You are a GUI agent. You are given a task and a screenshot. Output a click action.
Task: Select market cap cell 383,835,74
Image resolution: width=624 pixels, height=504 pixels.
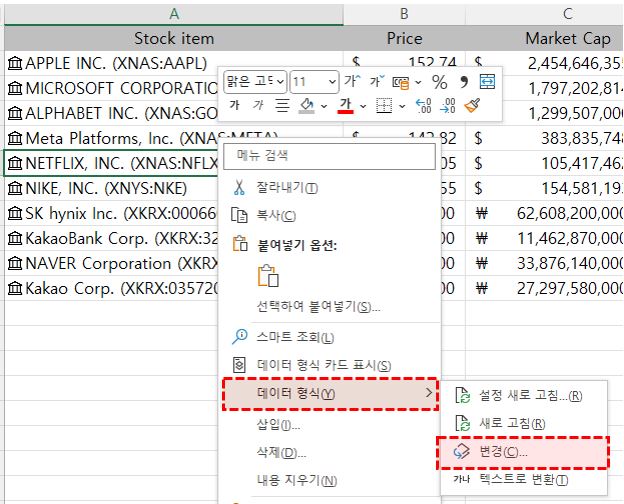[x=545, y=139]
